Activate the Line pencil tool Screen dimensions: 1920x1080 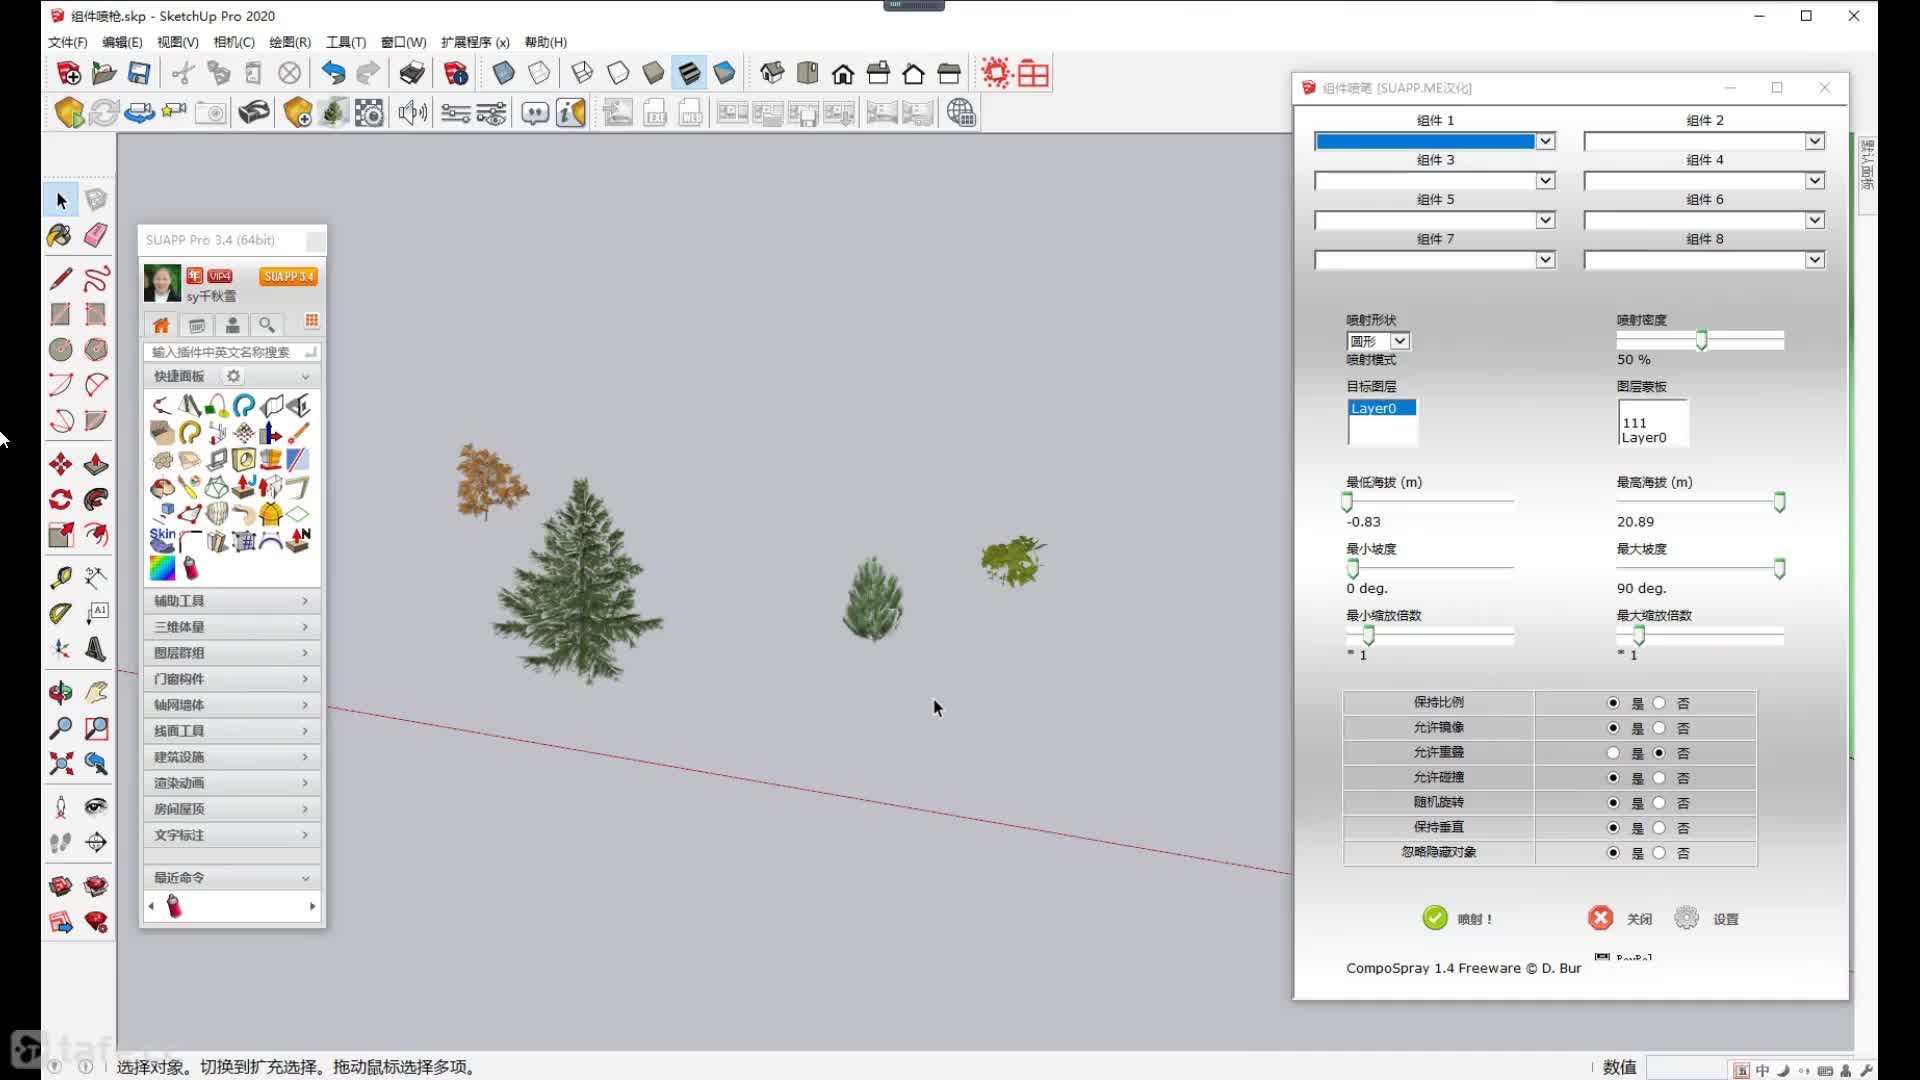pyautogui.click(x=61, y=279)
